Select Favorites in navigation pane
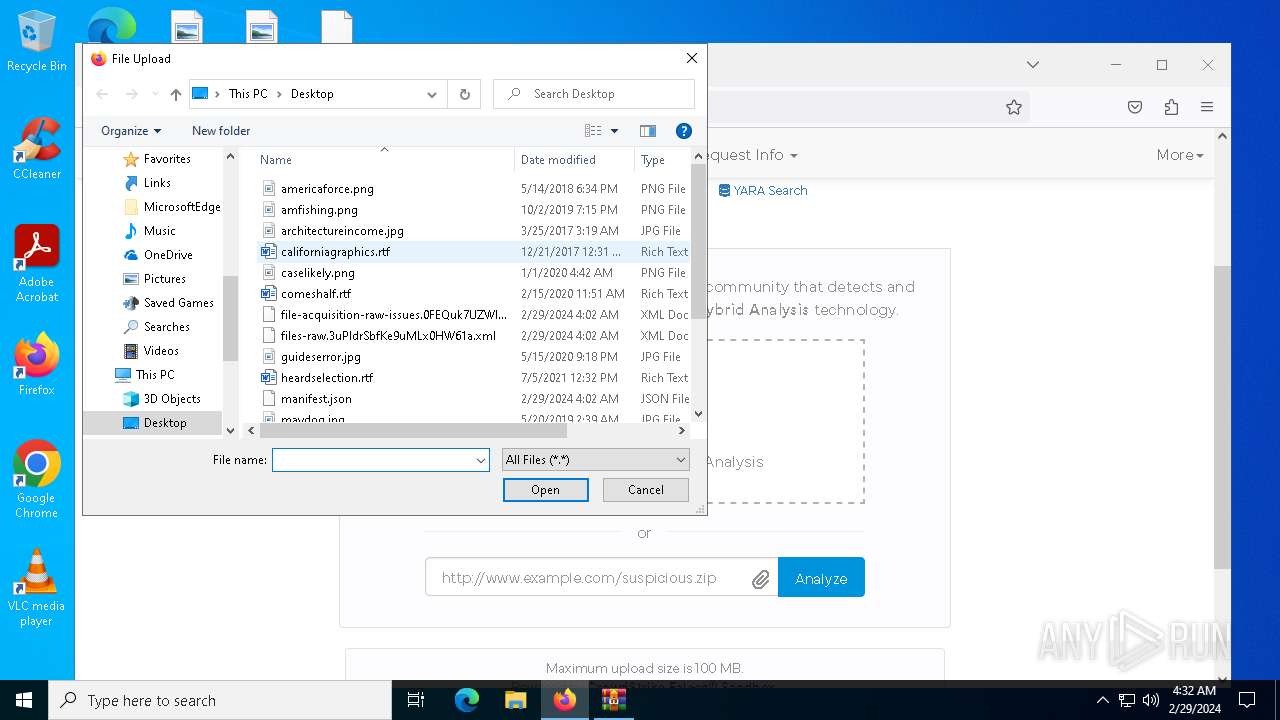 (167, 159)
